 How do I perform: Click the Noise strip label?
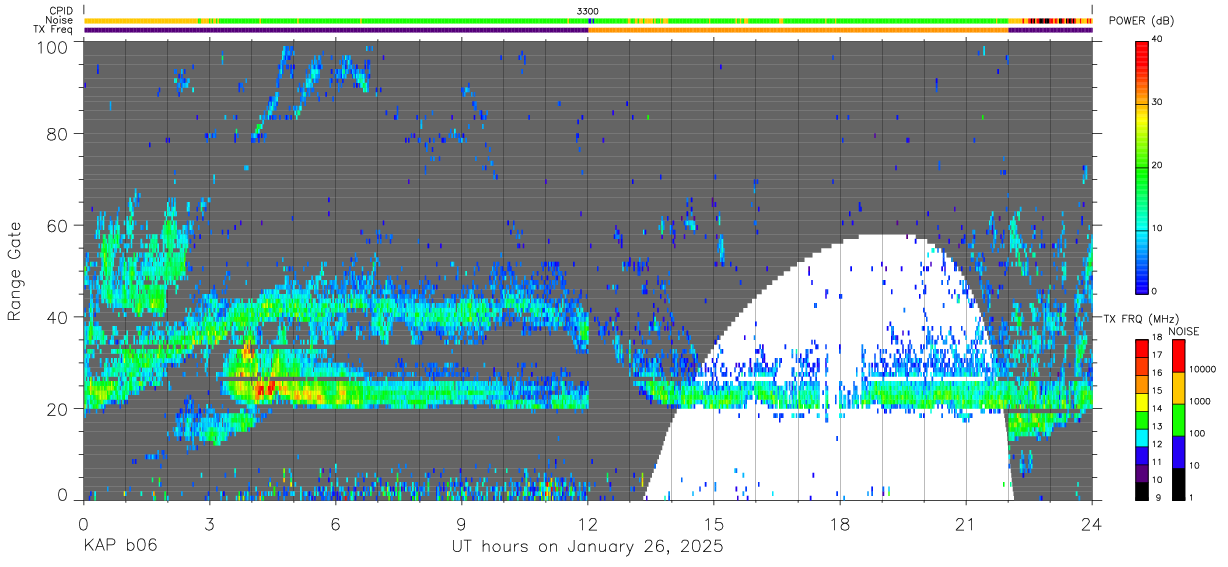point(60,20)
